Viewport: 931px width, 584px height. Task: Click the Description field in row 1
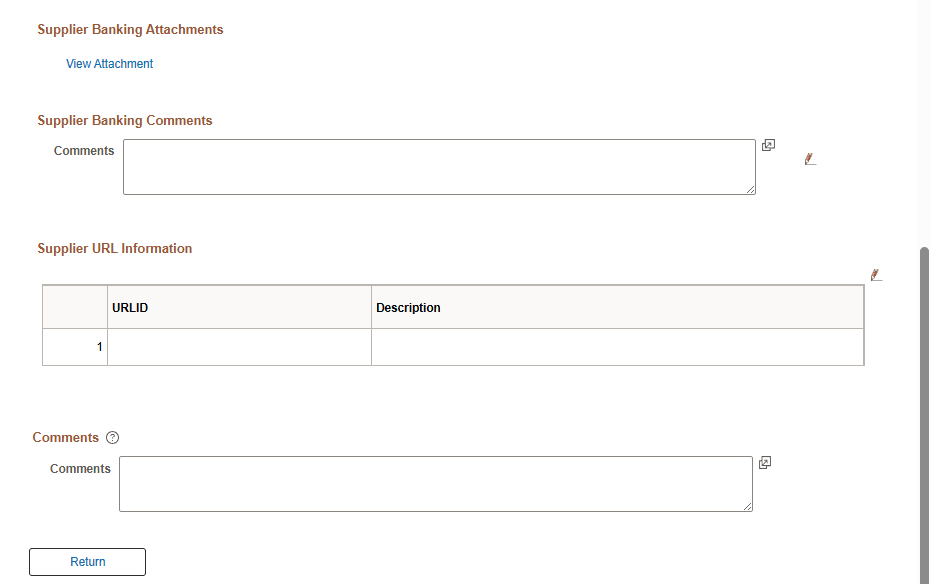pyautogui.click(x=615, y=346)
